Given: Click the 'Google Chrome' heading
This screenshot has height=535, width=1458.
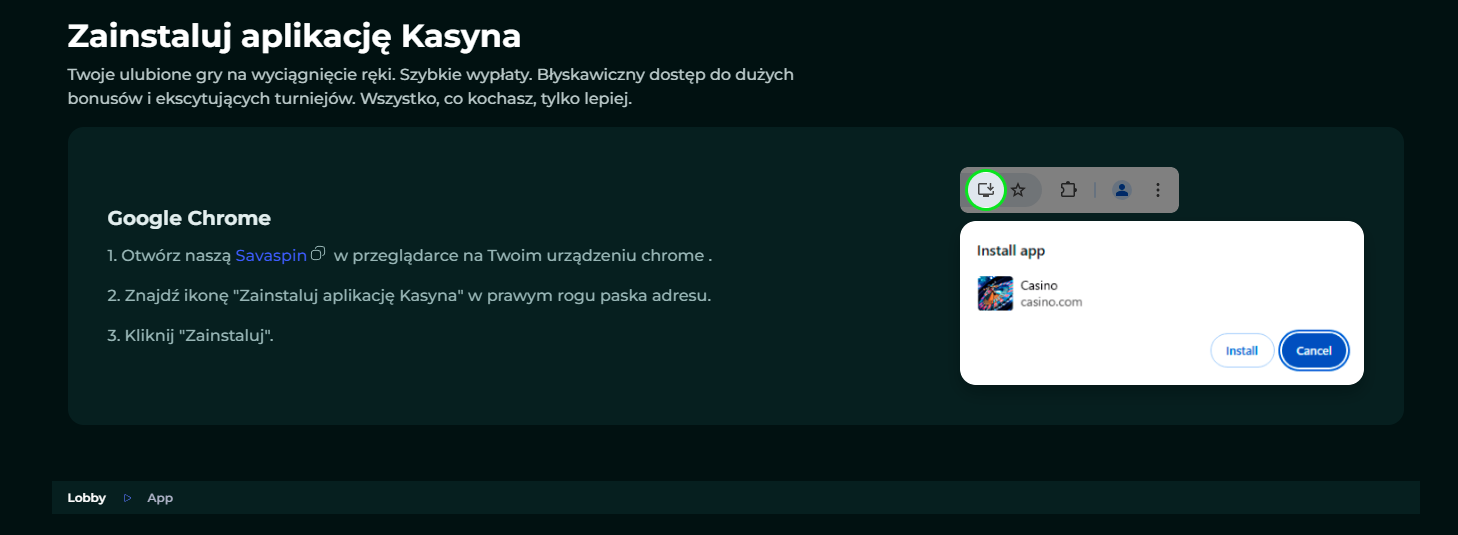Looking at the screenshot, I should [189, 218].
